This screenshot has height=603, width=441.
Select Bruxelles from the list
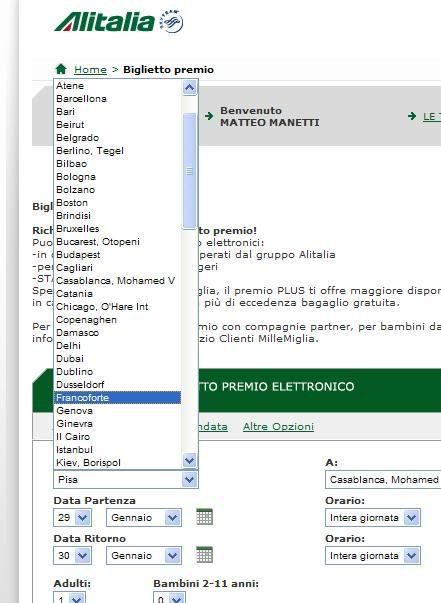coord(118,229)
